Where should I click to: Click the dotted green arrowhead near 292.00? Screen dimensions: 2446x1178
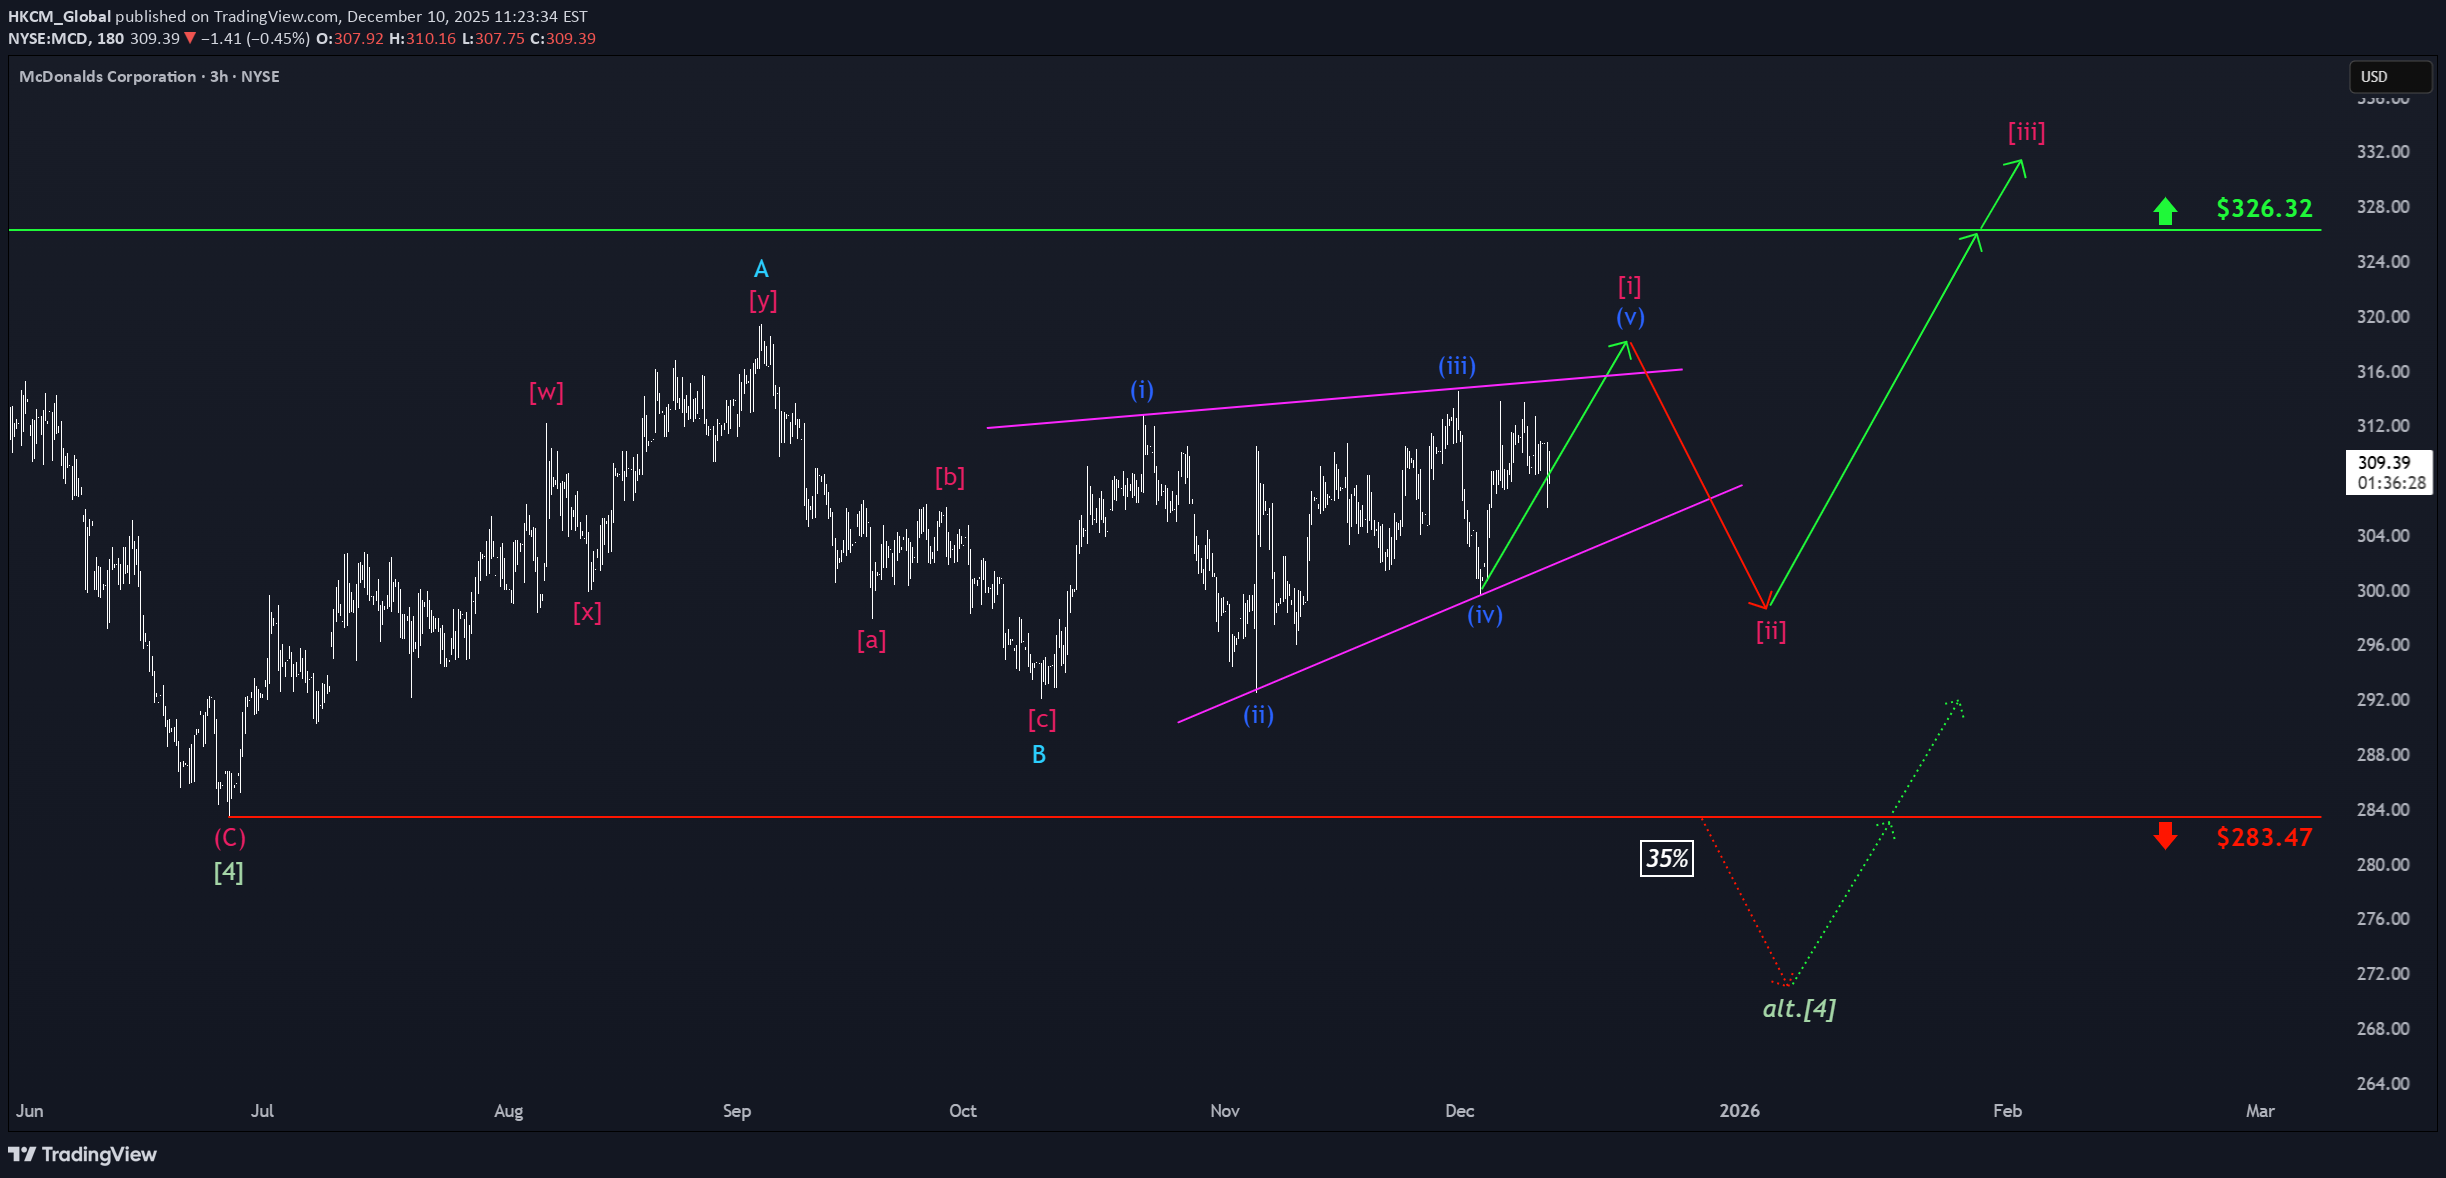point(1957,705)
